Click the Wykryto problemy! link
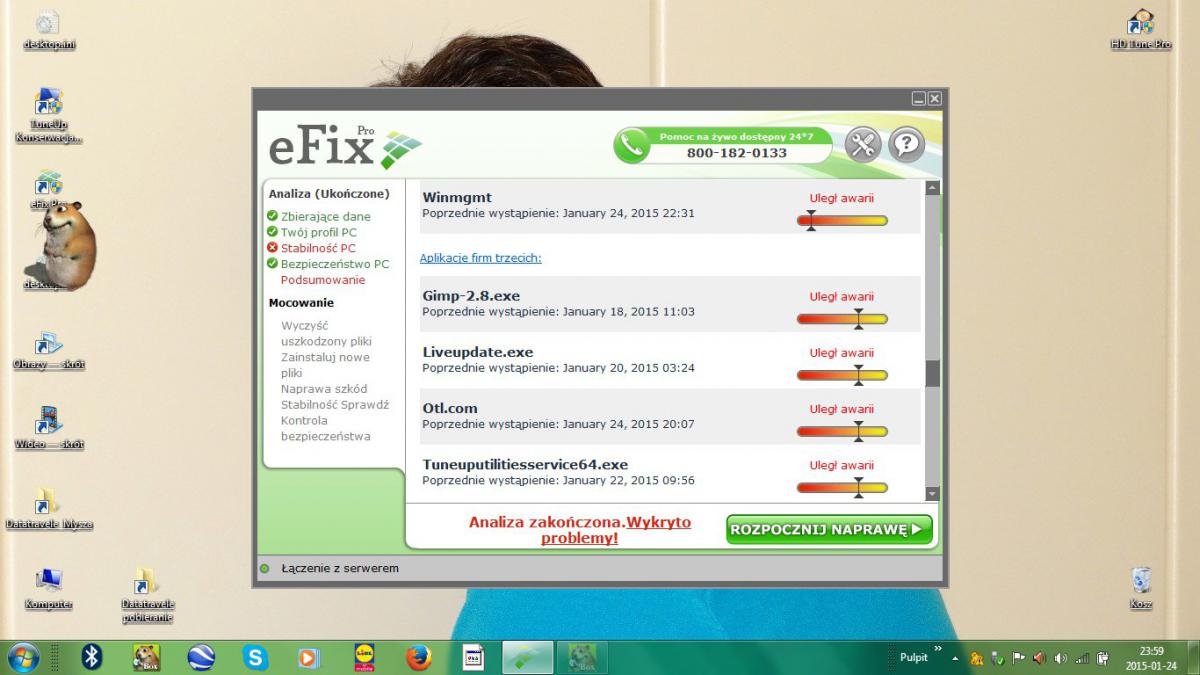 click(618, 530)
